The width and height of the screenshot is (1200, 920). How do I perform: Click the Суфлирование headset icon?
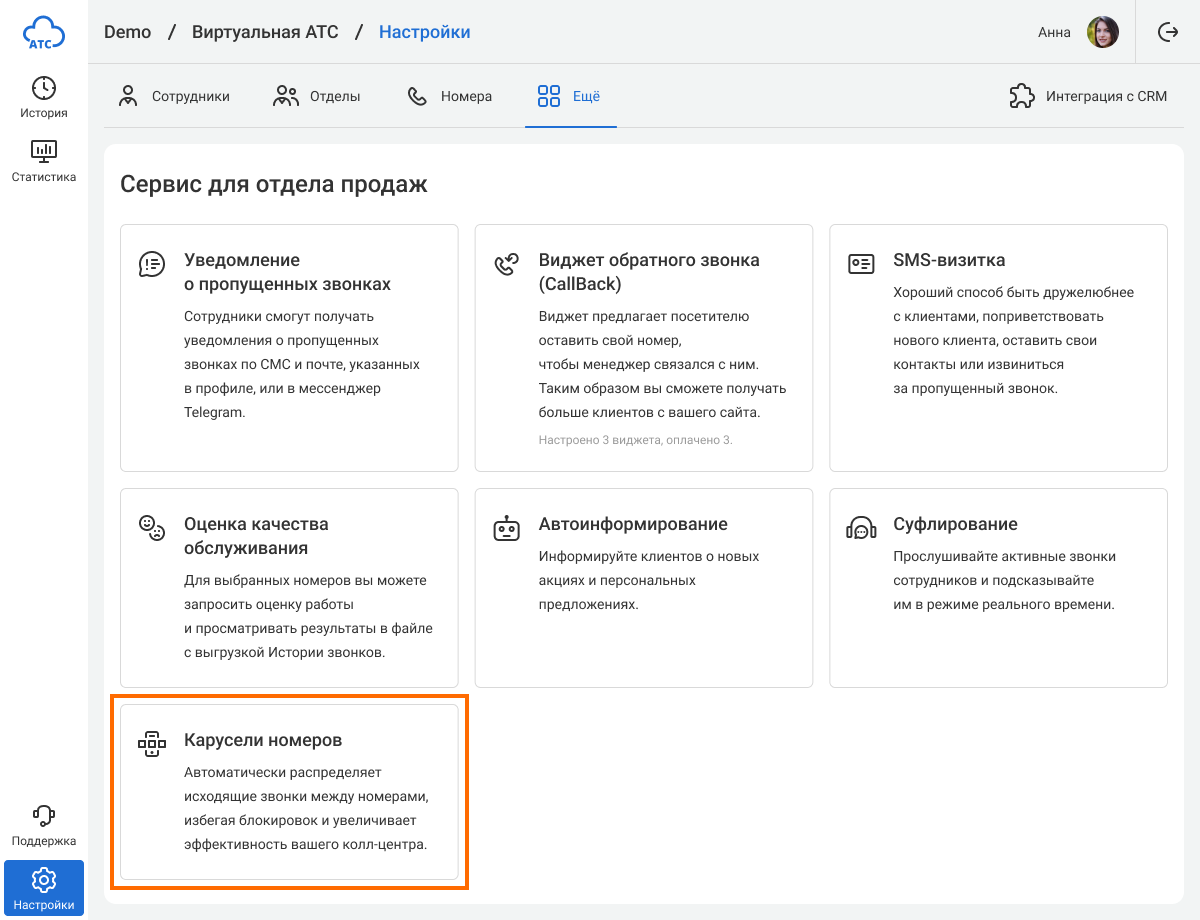pos(861,528)
